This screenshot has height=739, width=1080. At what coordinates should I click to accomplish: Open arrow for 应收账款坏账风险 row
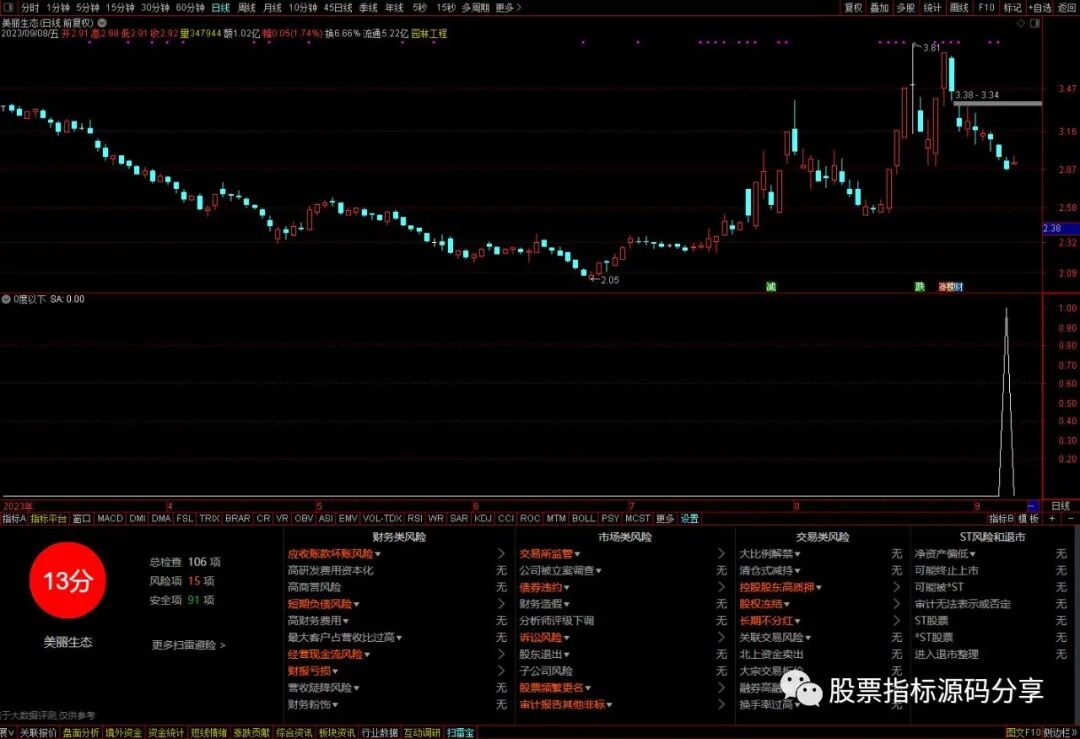(x=501, y=554)
